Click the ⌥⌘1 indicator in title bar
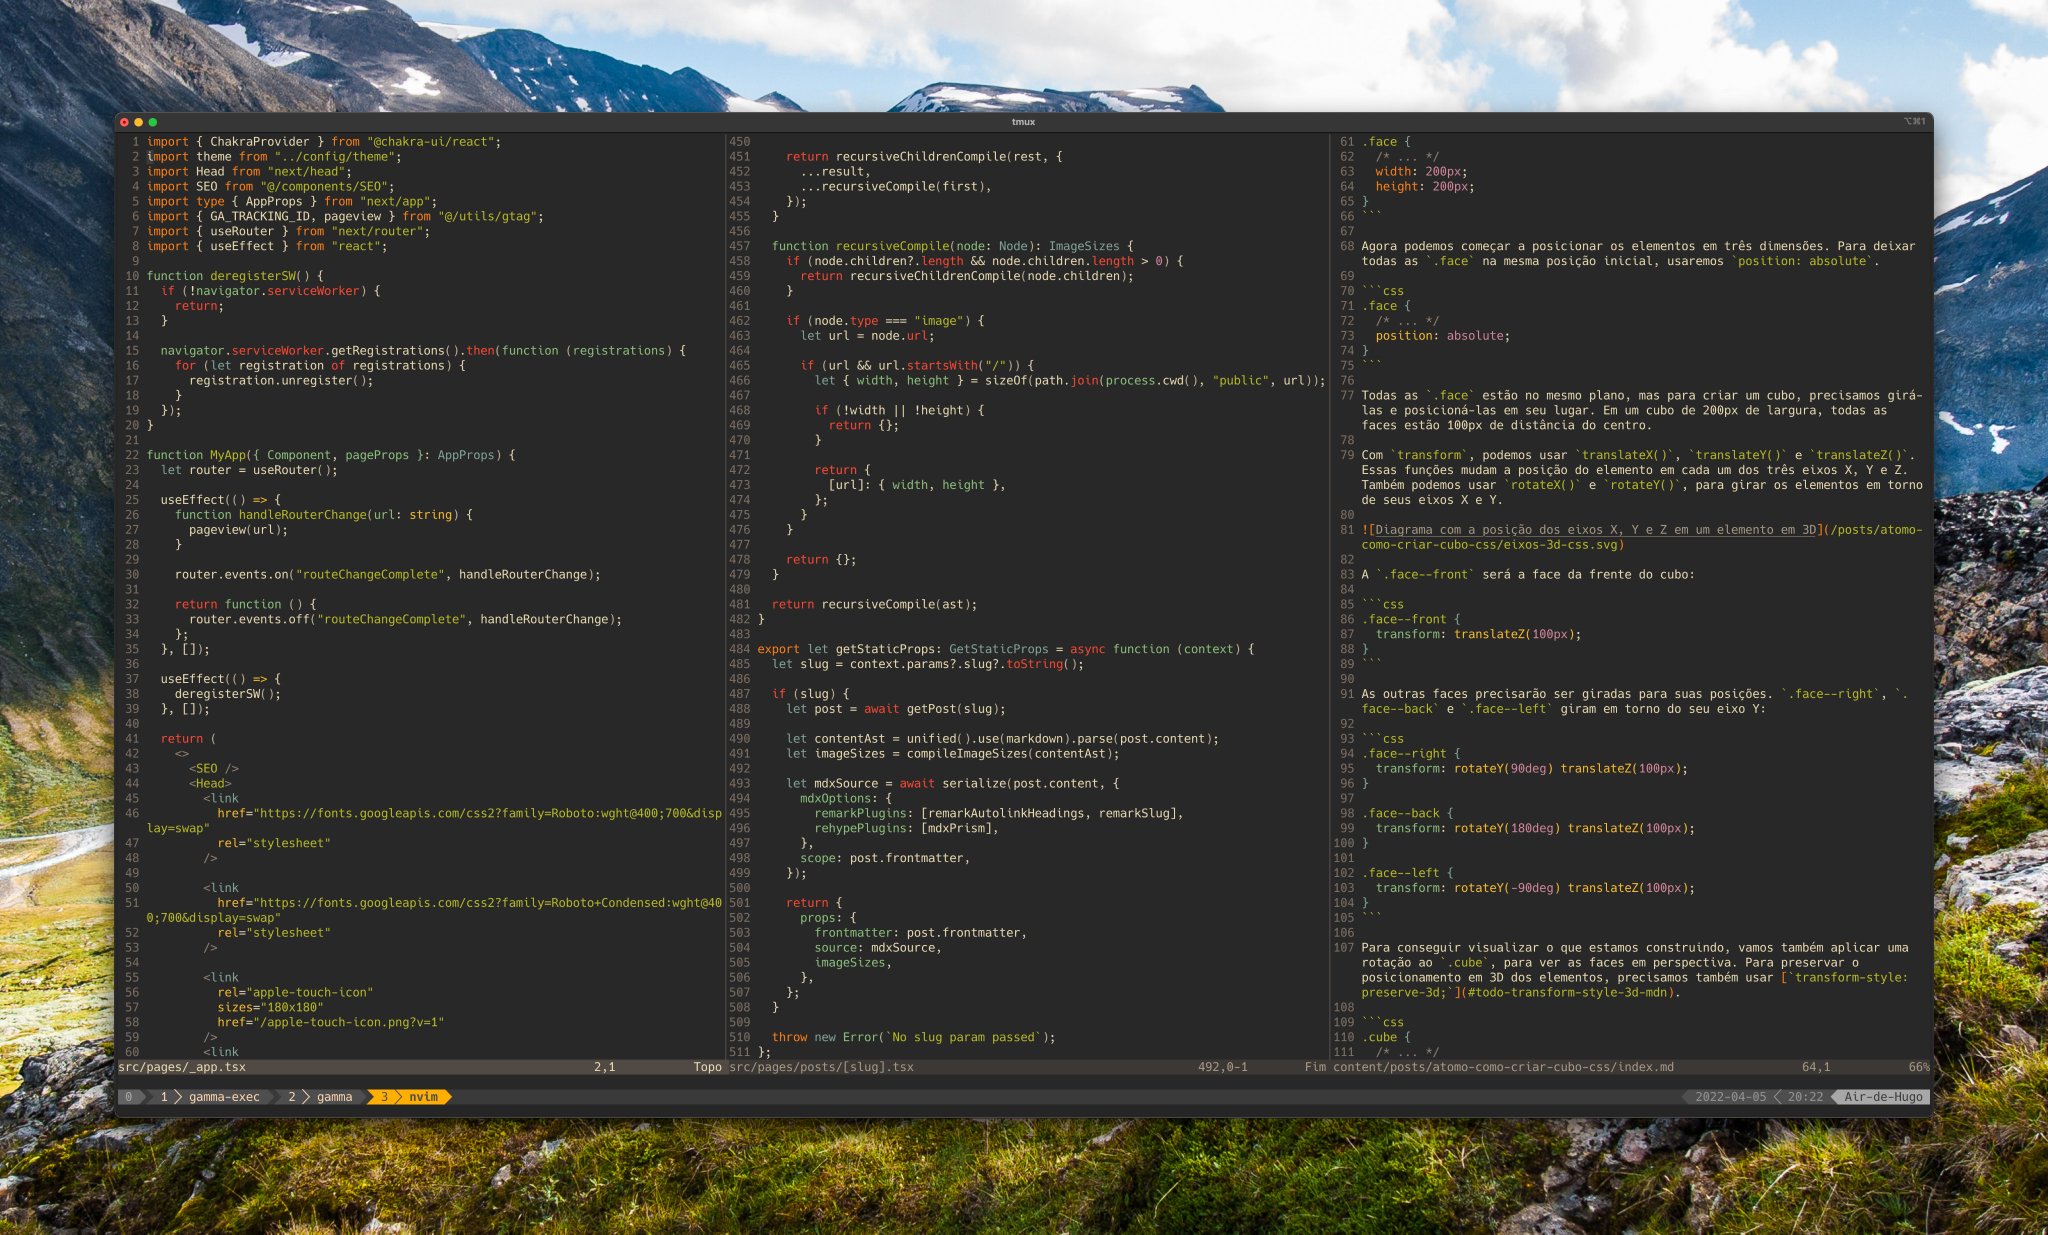The width and height of the screenshot is (2048, 1235). point(1914,120)
